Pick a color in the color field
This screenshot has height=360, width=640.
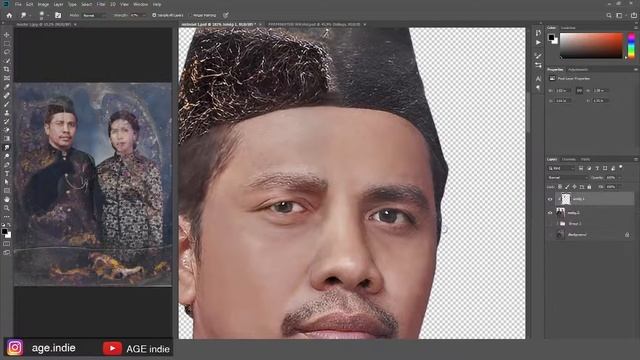click(x=591, y=46)
